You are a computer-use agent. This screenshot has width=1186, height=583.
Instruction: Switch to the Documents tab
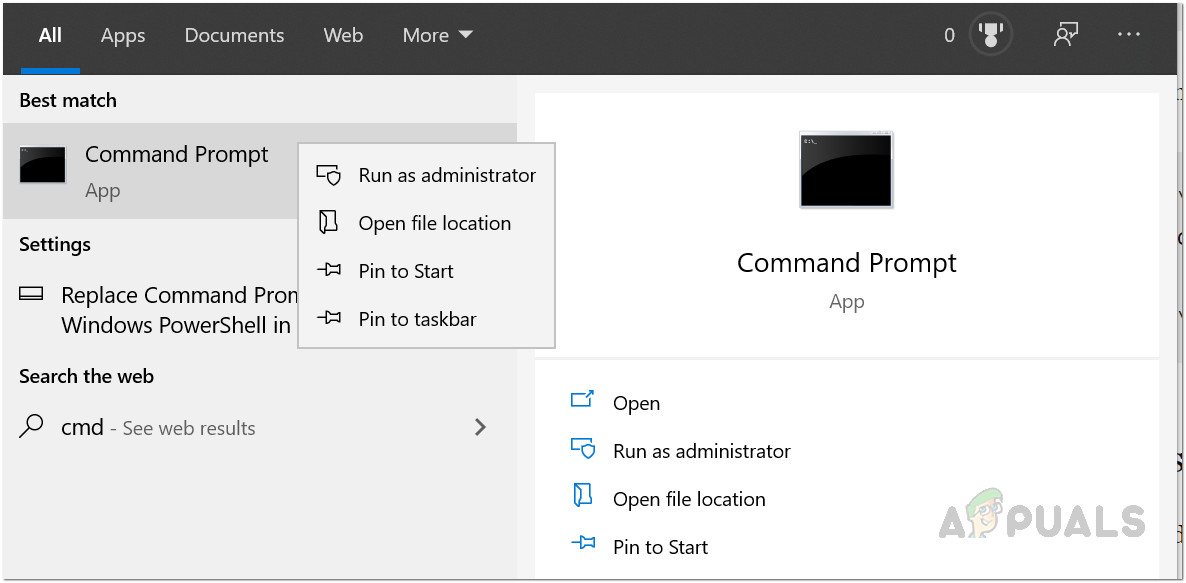coord(234,35)
